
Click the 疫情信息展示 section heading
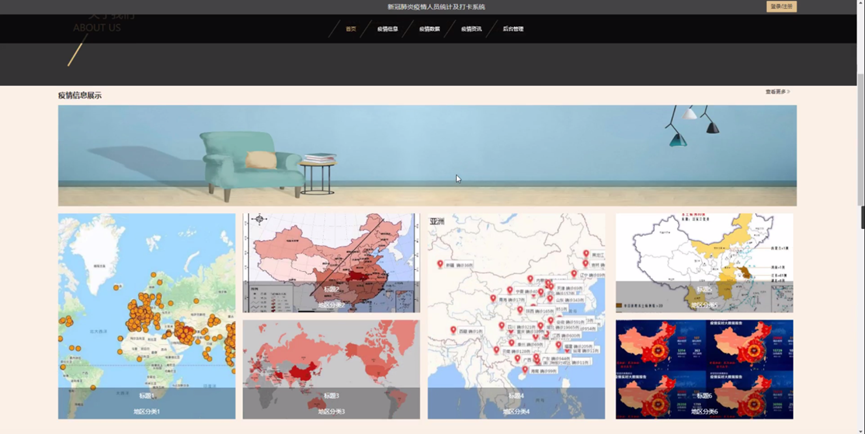[x=80, y=95]
